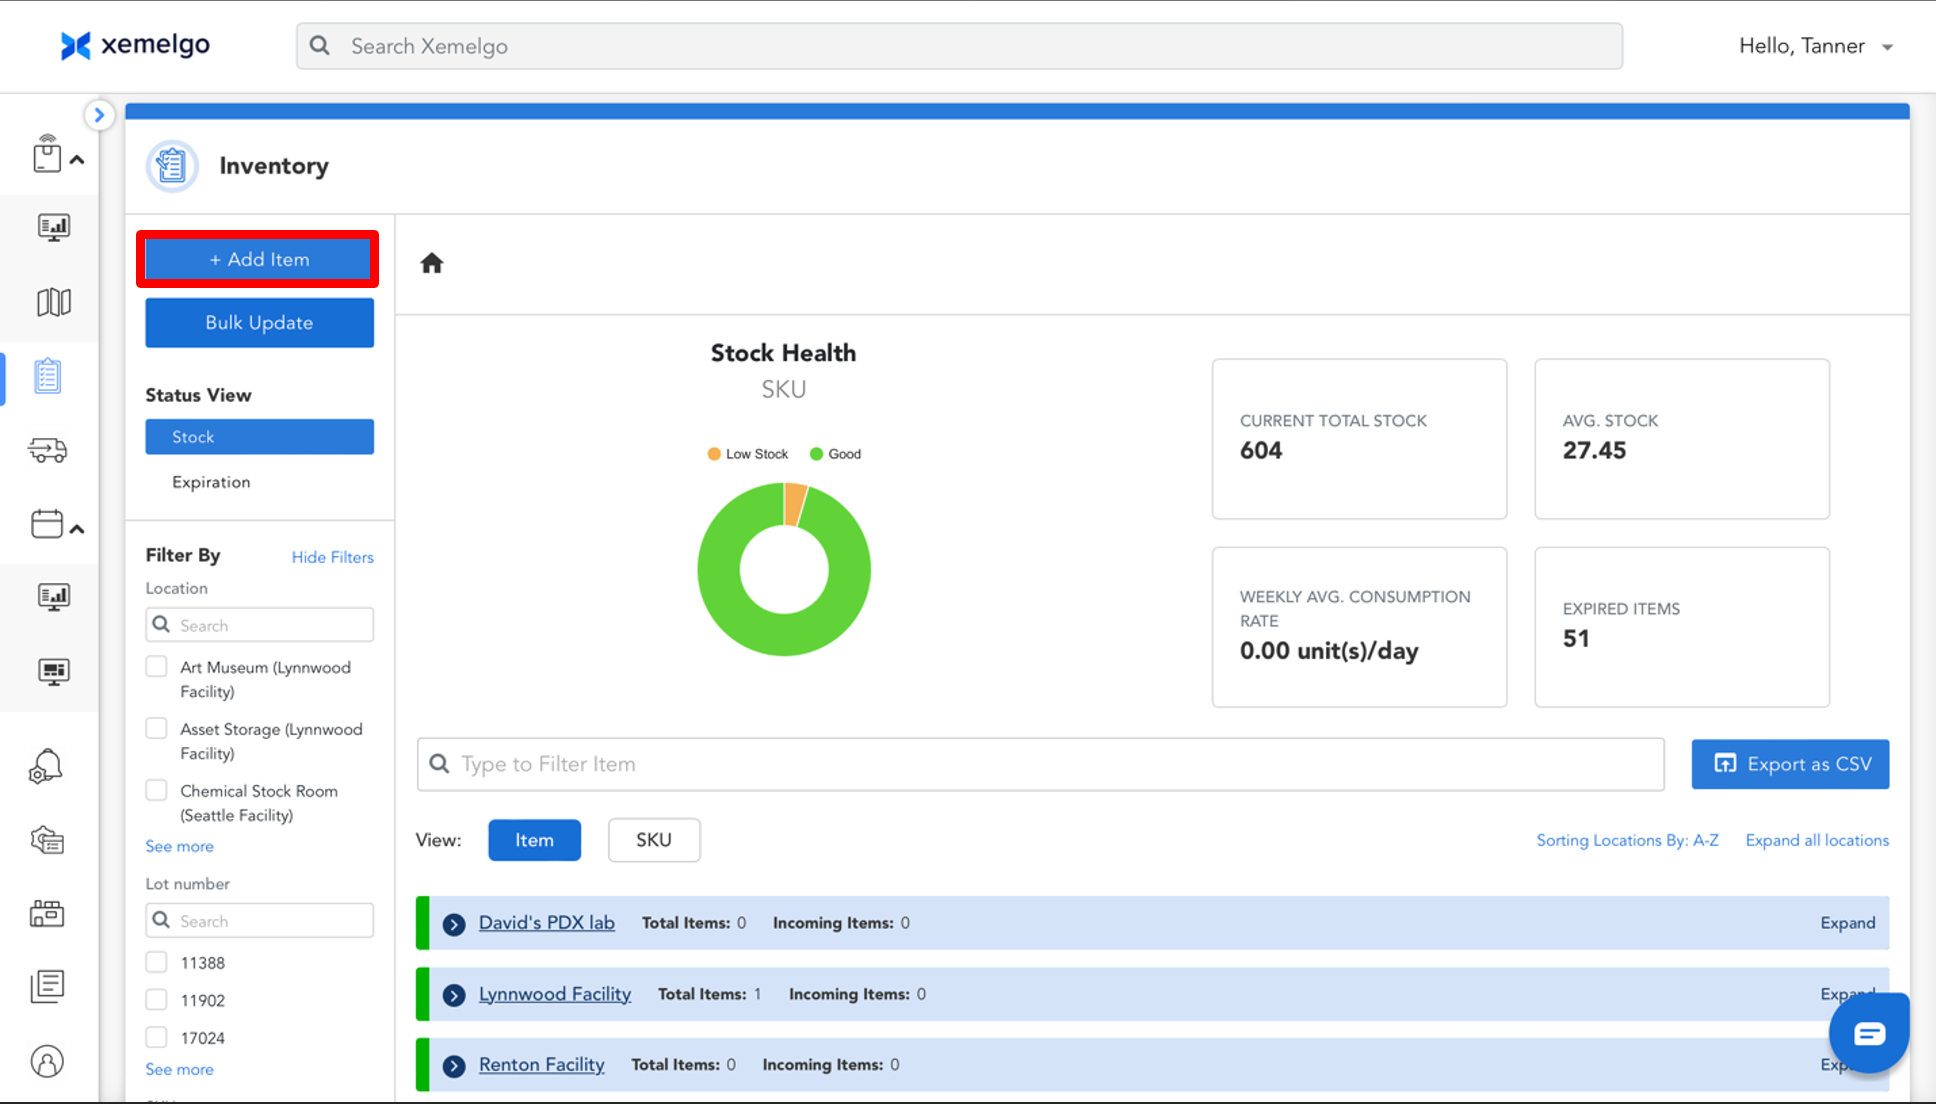Screen dimensions: 1936x1104
Task: Check the Art Museum location filter
Action: 156,667
